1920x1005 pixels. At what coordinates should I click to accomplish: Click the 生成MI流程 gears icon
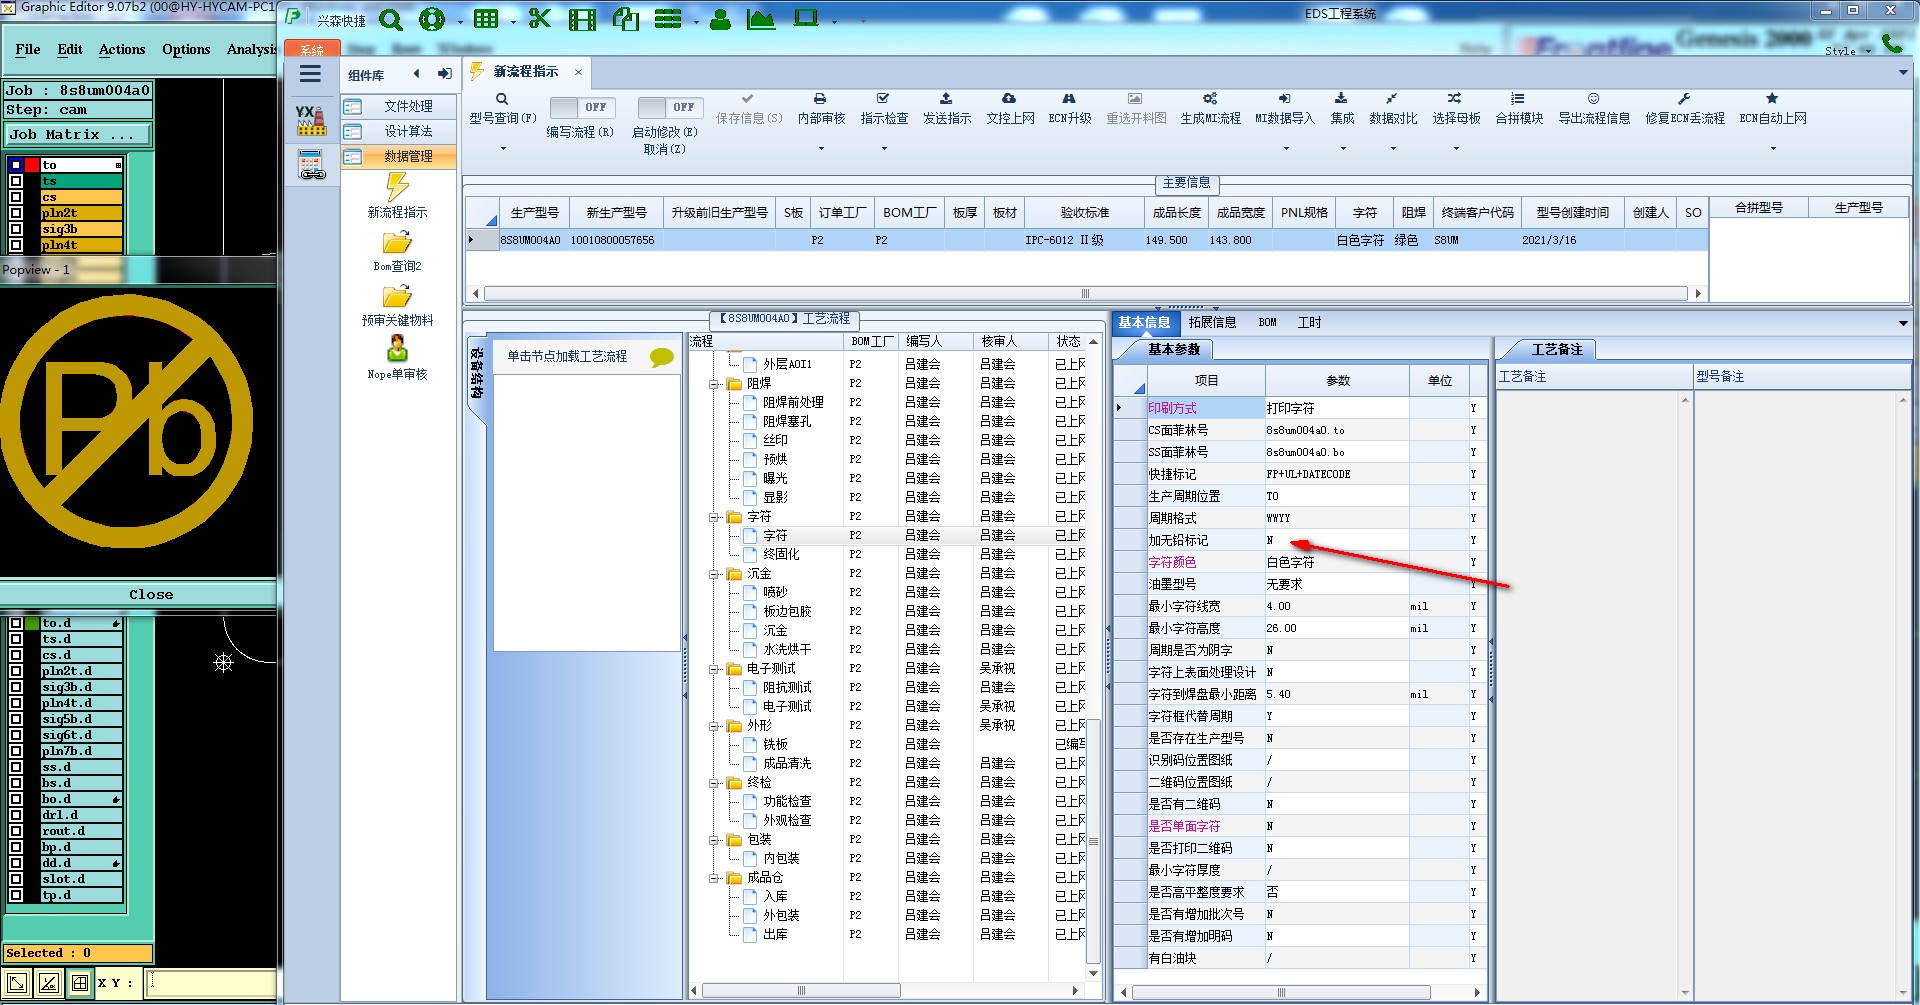[1210, 99]
